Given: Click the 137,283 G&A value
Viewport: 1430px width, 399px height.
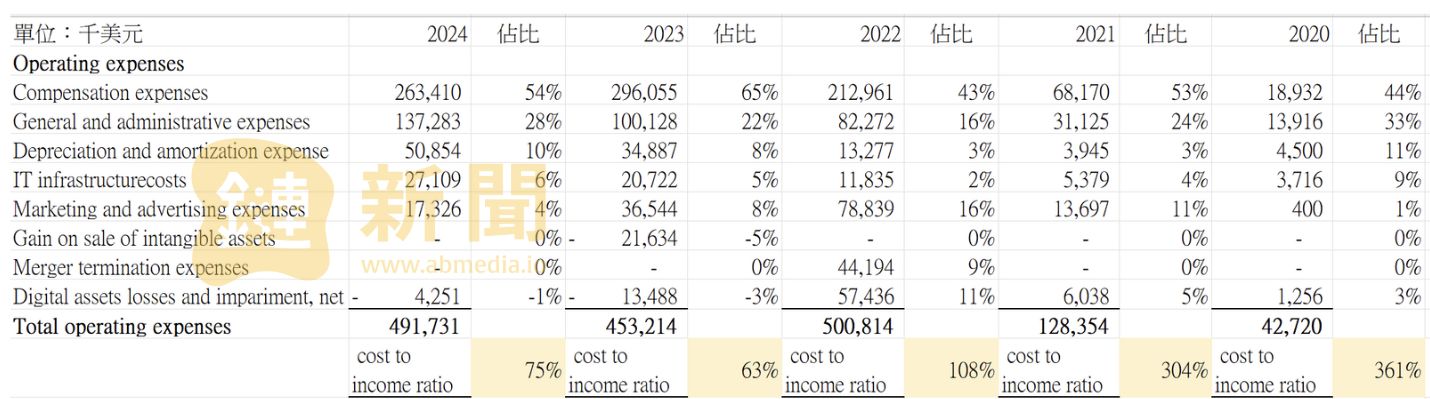Looking at the screenshot, I should pos(428,122).
